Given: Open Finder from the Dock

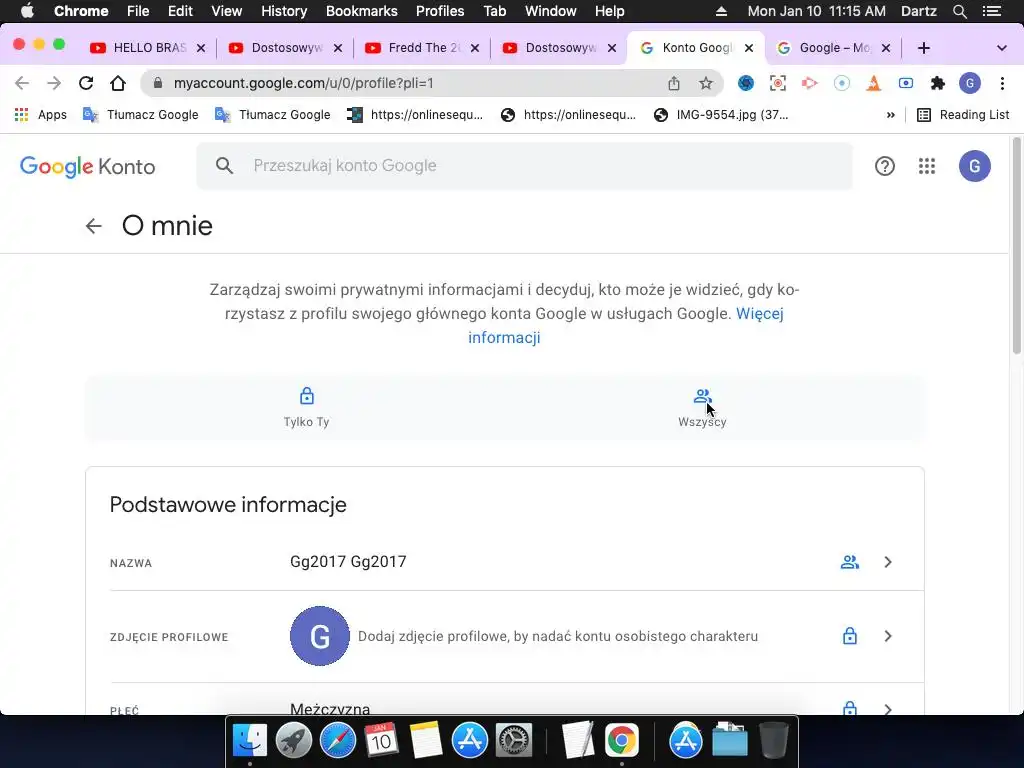Looking at the screenshot, I should [250, 741].
